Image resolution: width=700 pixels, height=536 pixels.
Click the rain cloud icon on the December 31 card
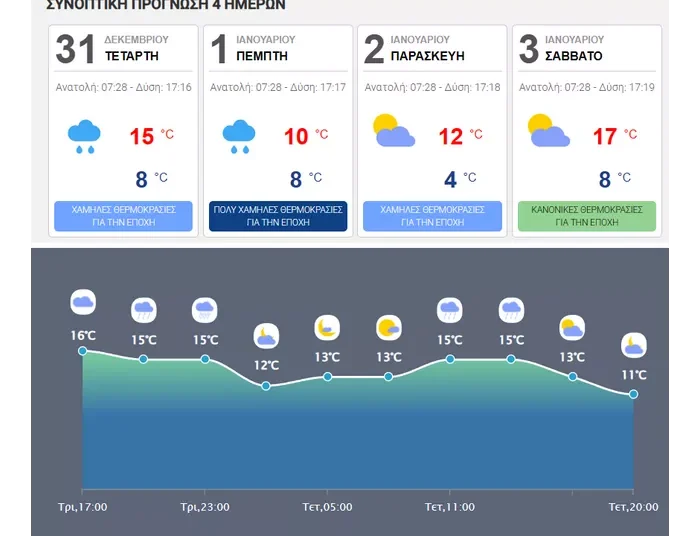click(x=84, y=135)
